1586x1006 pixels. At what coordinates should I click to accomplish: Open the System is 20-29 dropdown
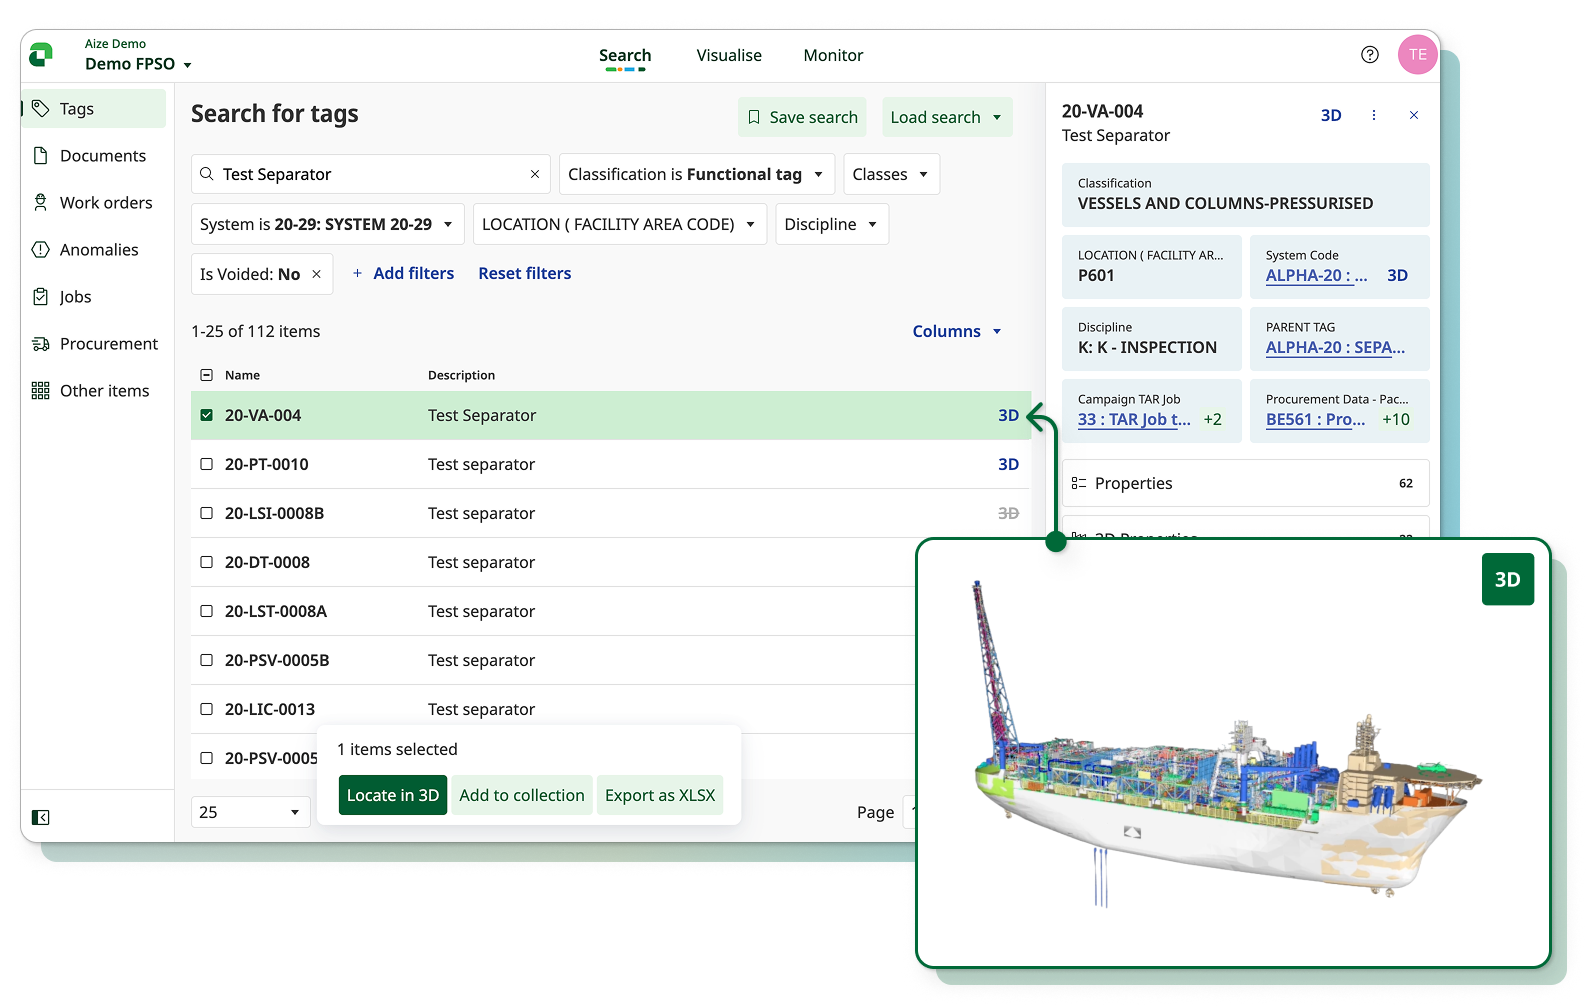[327, 224]
